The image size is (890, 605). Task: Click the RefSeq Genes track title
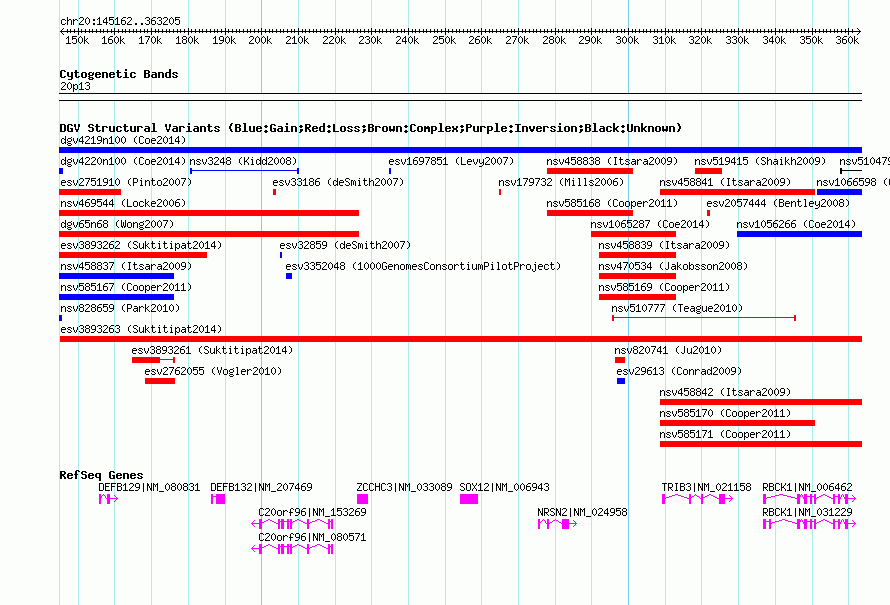pos(101,475)
